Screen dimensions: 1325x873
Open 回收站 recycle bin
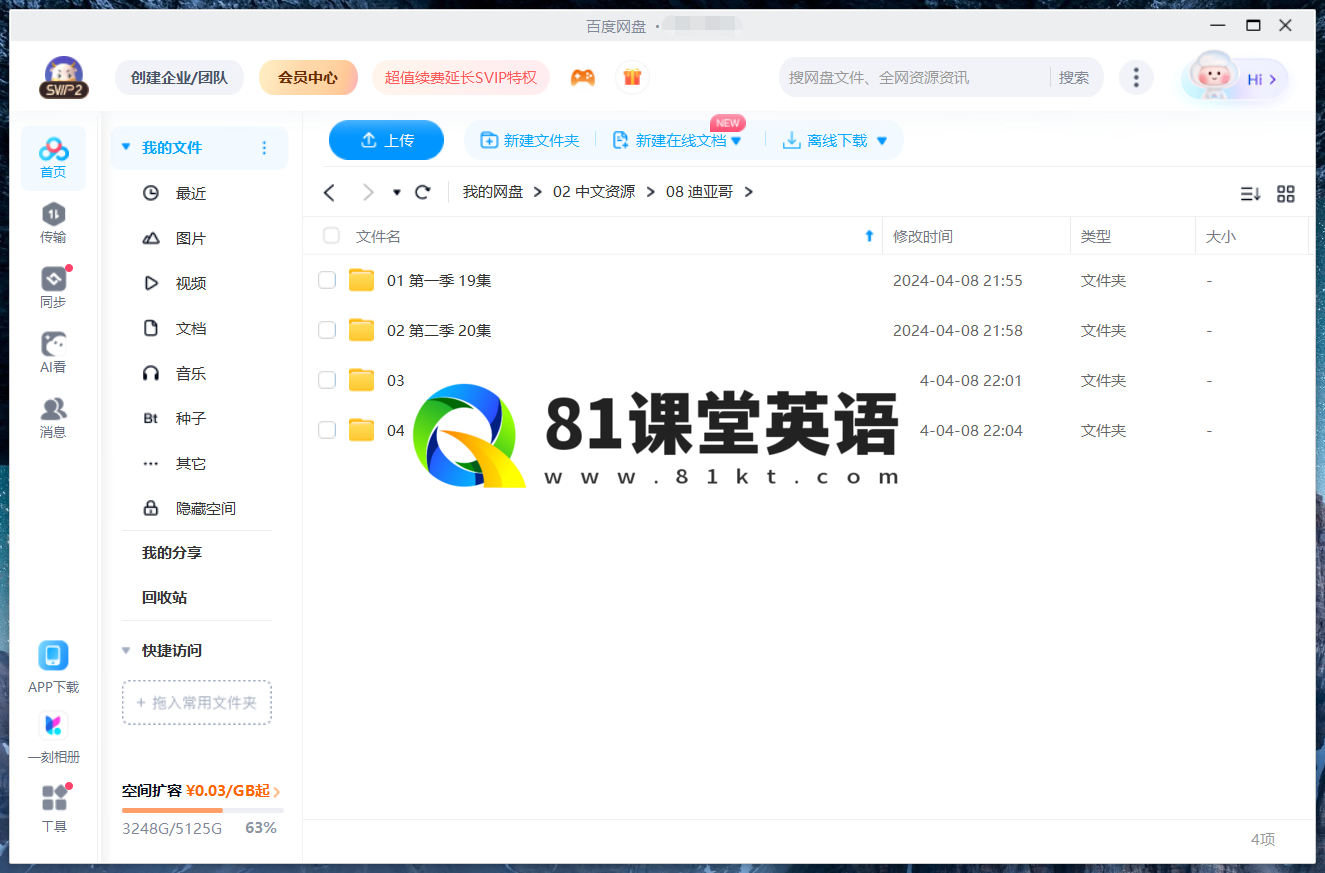164,597
